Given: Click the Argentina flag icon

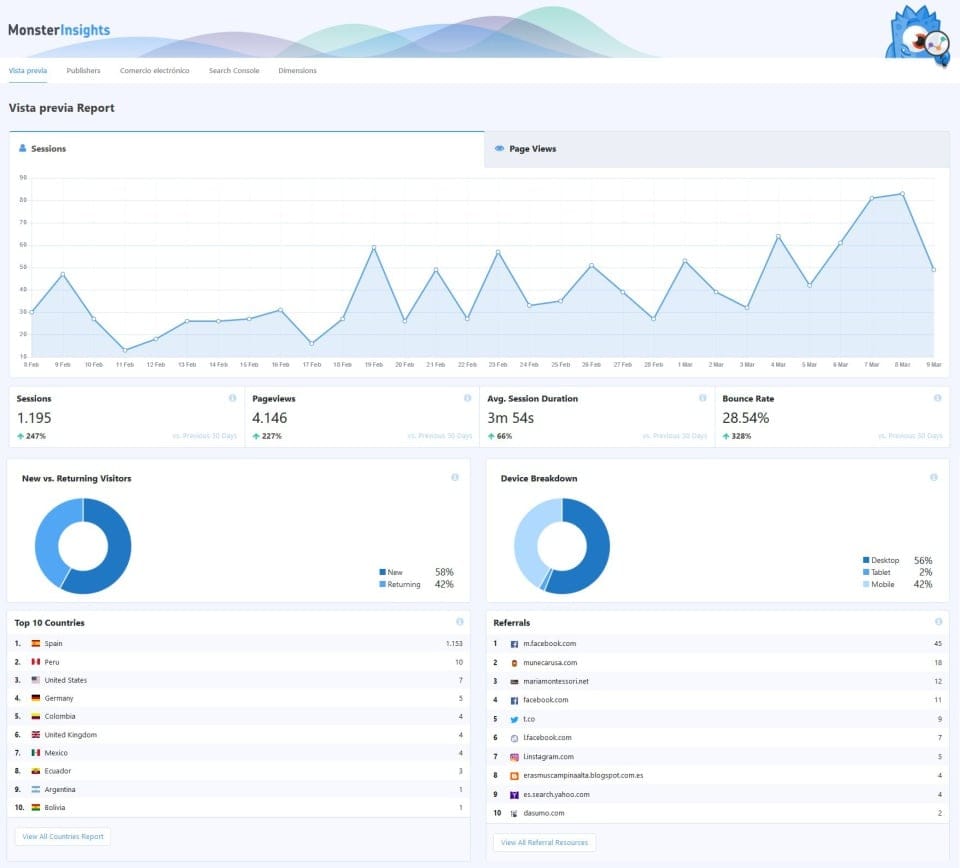Looking at the screenshot, I should [x=36, y=790].
